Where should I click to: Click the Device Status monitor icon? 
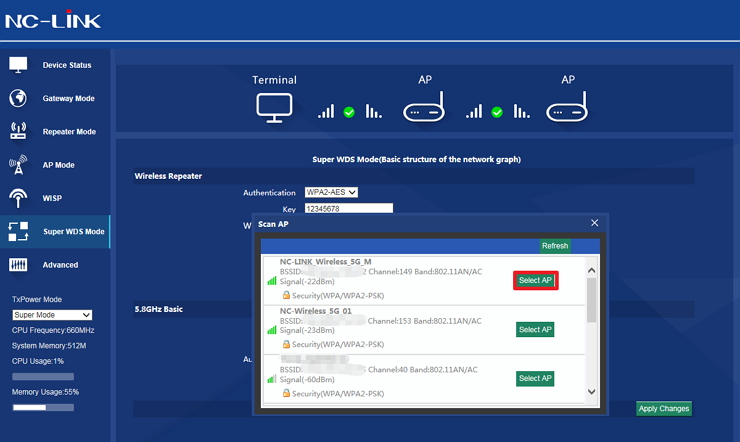18,65
